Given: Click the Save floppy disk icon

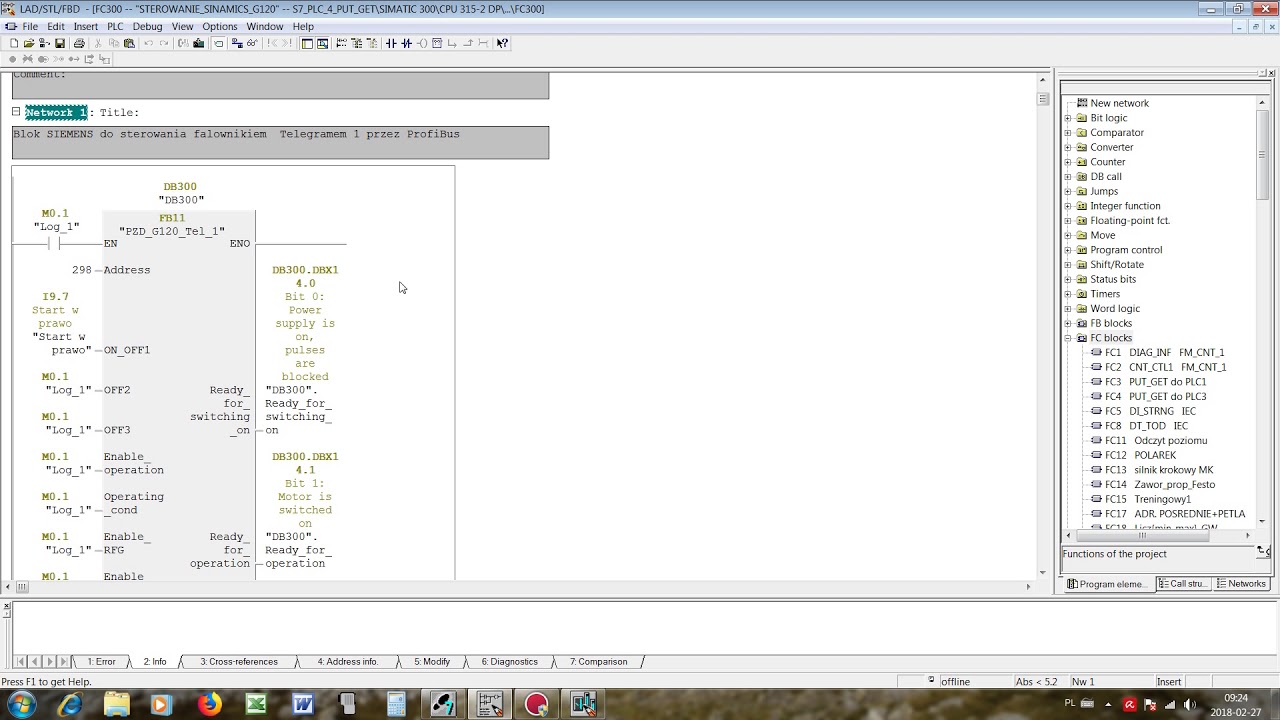Looking at the screenshot, I should point(60,43).
